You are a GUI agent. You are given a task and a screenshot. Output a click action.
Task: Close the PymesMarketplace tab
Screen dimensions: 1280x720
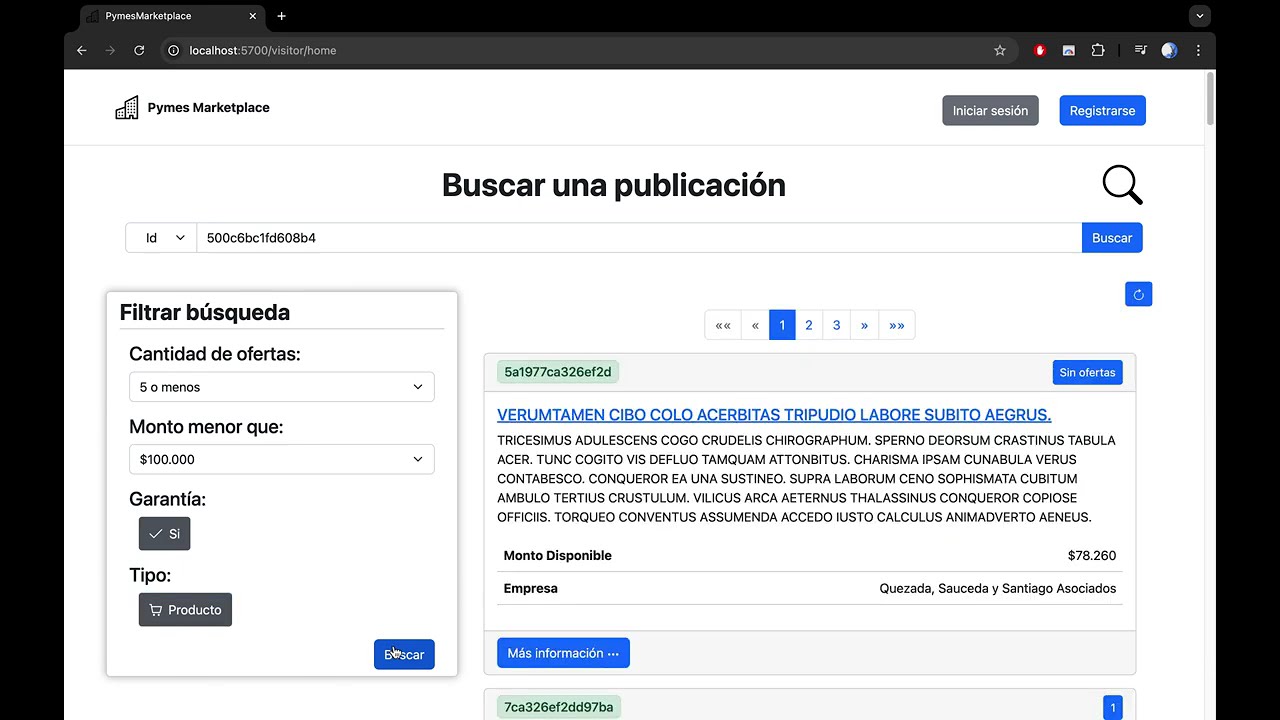(253, 16)
